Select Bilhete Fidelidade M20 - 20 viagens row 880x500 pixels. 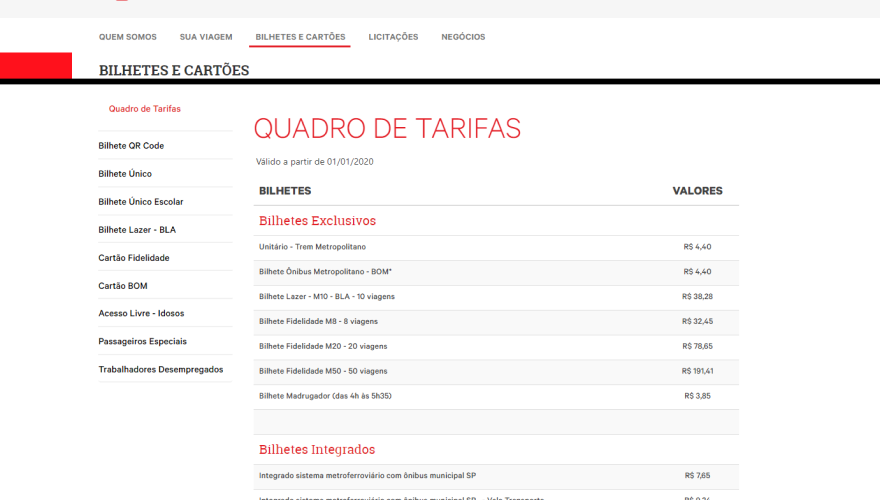tap(496, 347)
